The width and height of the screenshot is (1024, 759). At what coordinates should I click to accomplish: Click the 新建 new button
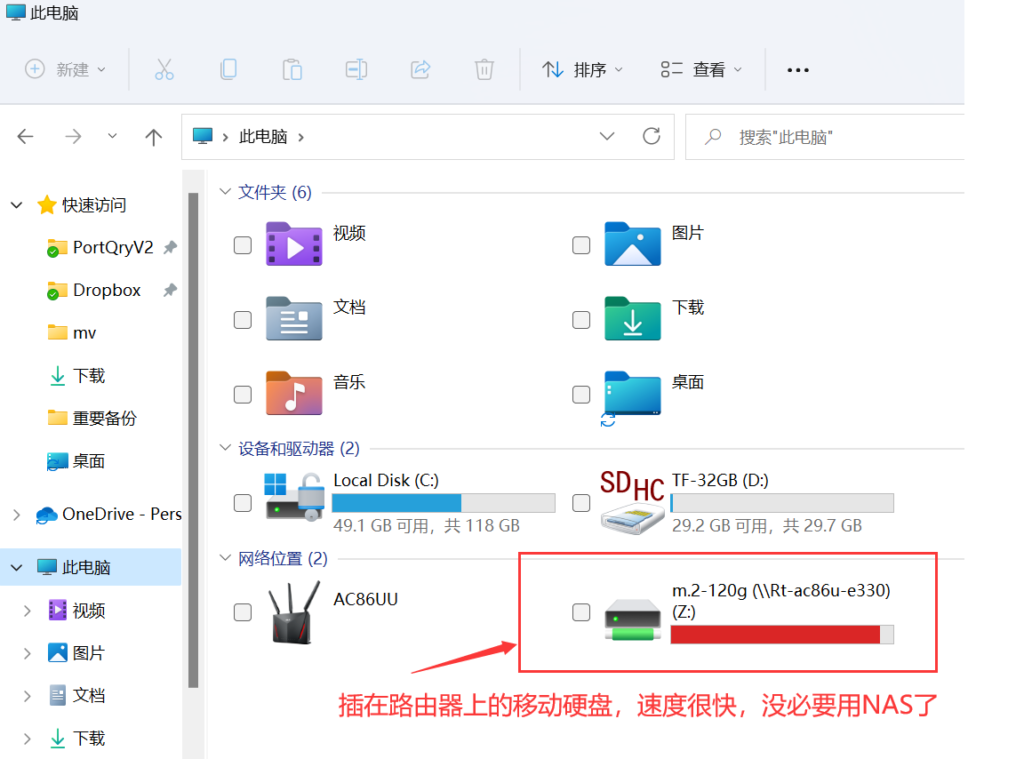click(64, 69)
